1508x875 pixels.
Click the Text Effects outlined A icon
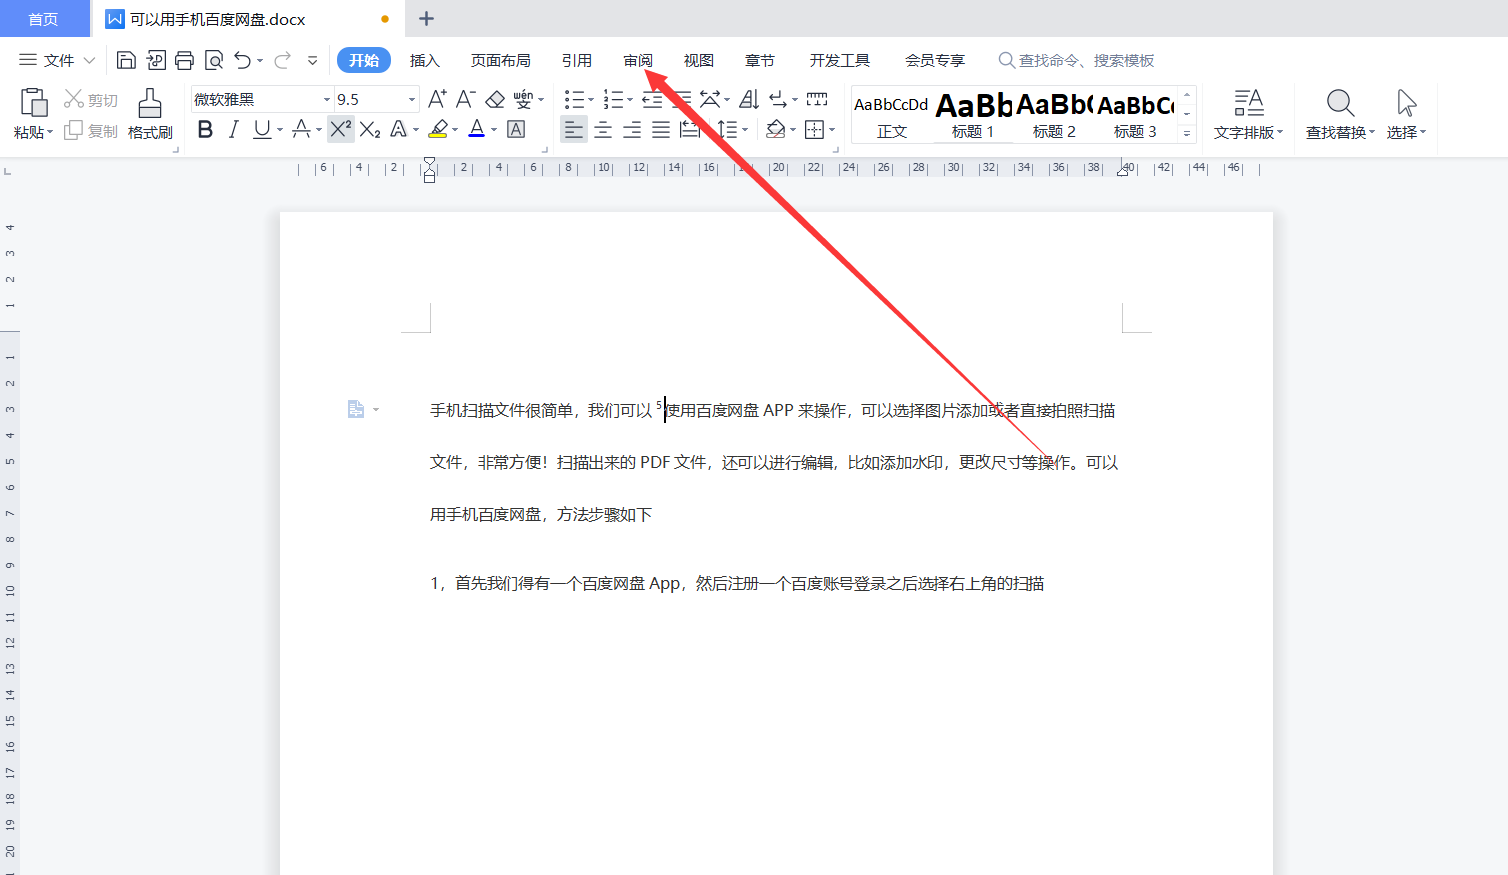click(399, 129)
